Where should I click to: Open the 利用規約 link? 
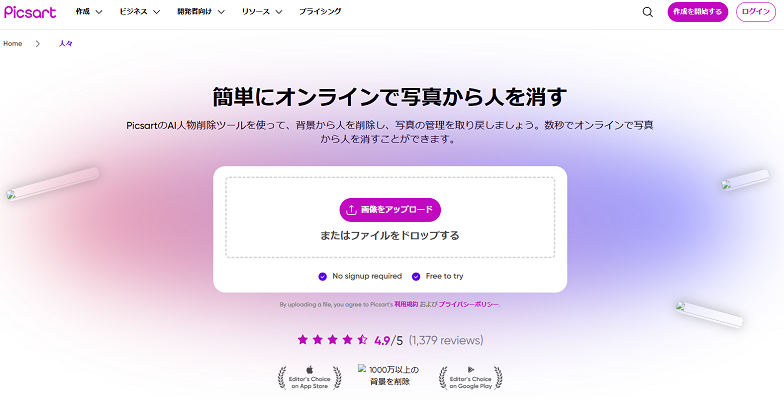click(406, 304)
